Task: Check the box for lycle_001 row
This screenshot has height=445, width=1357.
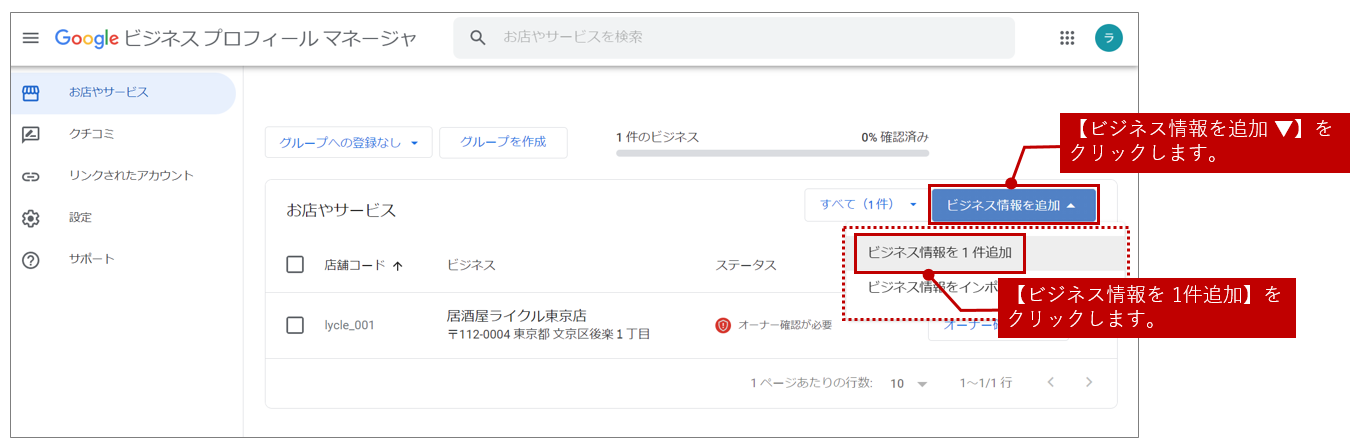Action: (x=295, y=325)
